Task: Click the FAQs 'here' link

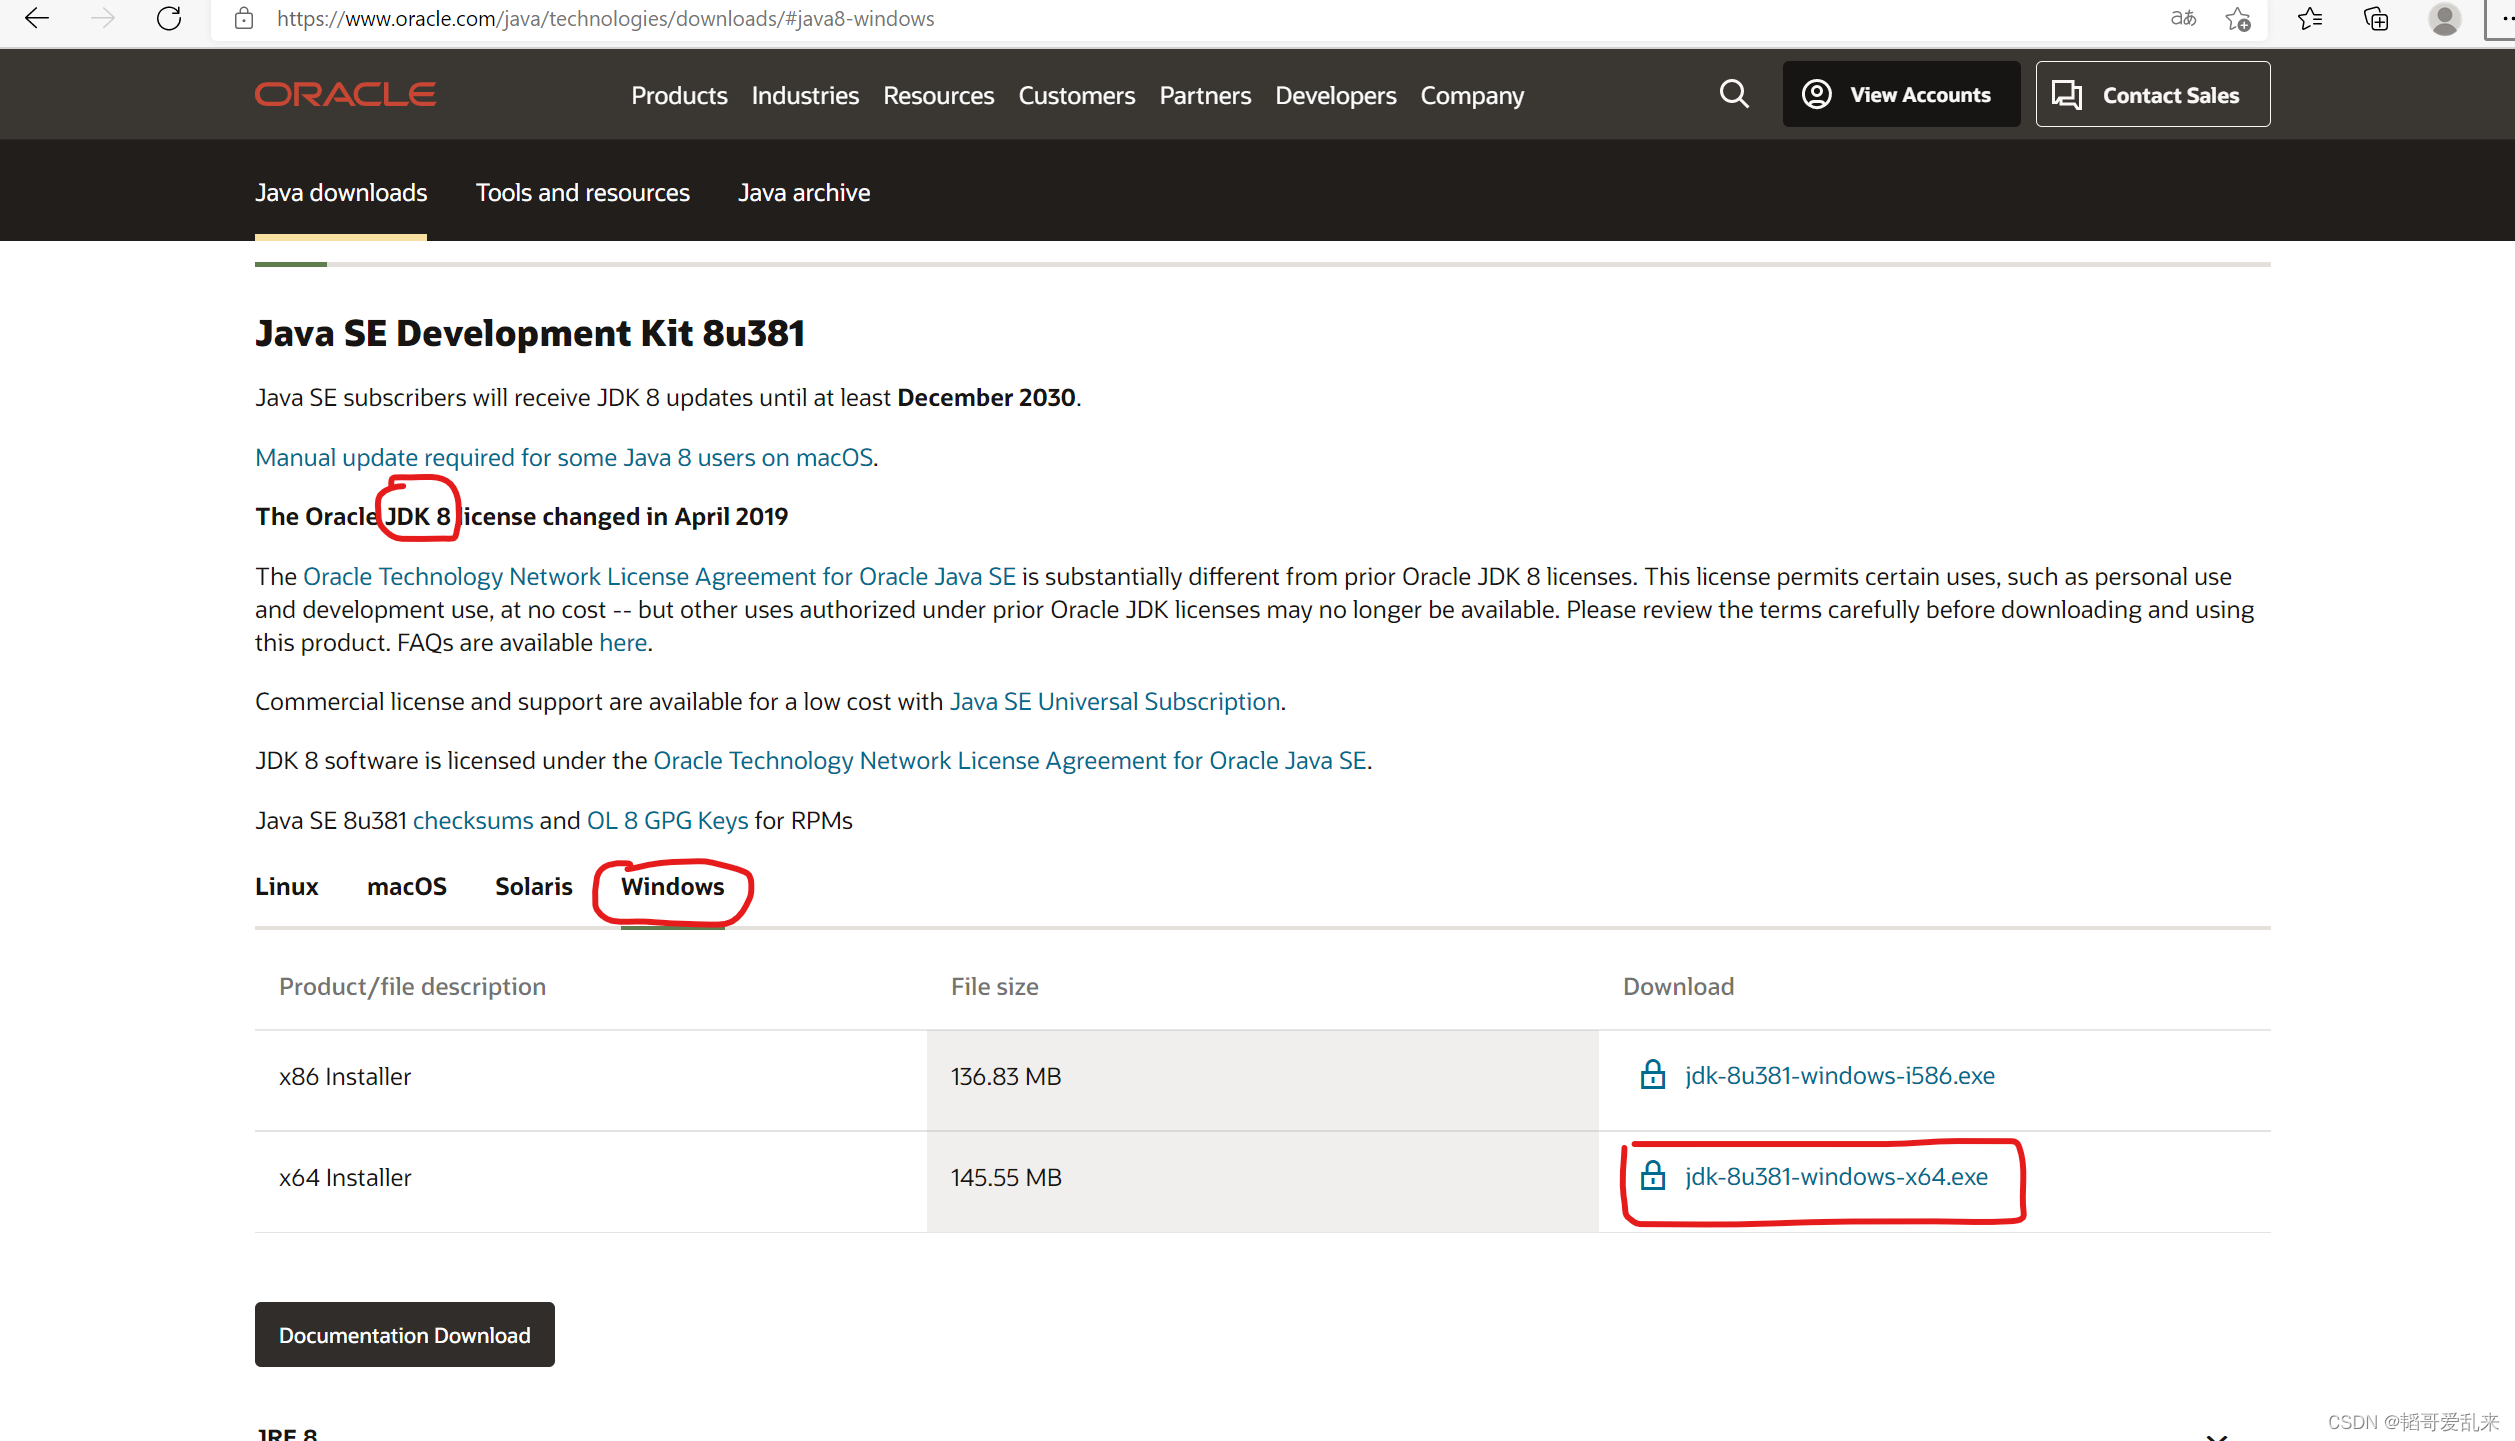Action: click(622, 642)
